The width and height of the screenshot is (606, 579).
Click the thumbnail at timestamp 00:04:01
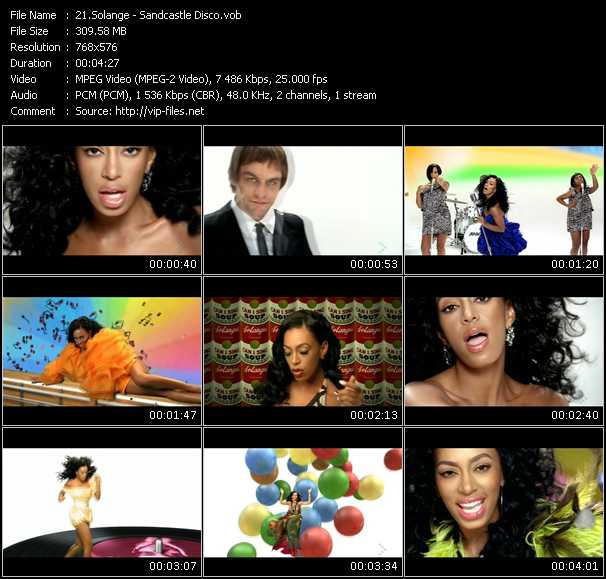tap(504, 502)
